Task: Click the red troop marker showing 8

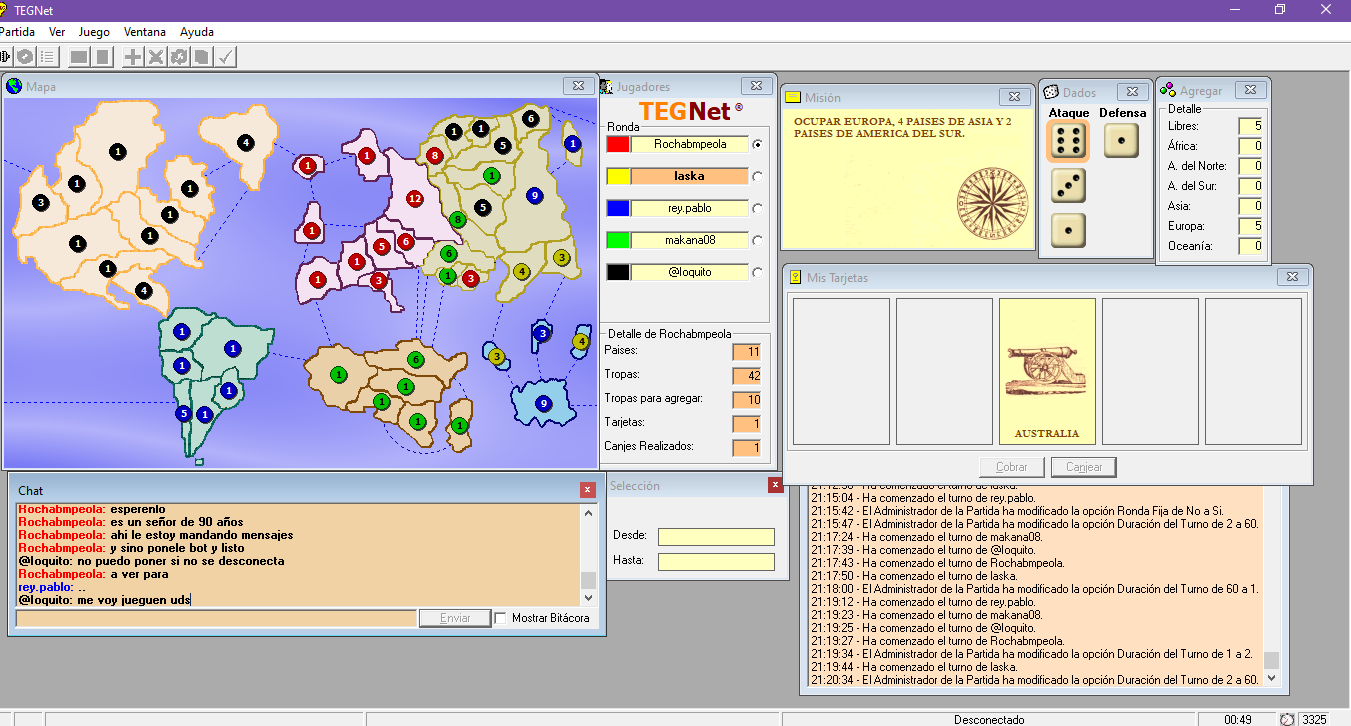Action: (x=434, y=156)
